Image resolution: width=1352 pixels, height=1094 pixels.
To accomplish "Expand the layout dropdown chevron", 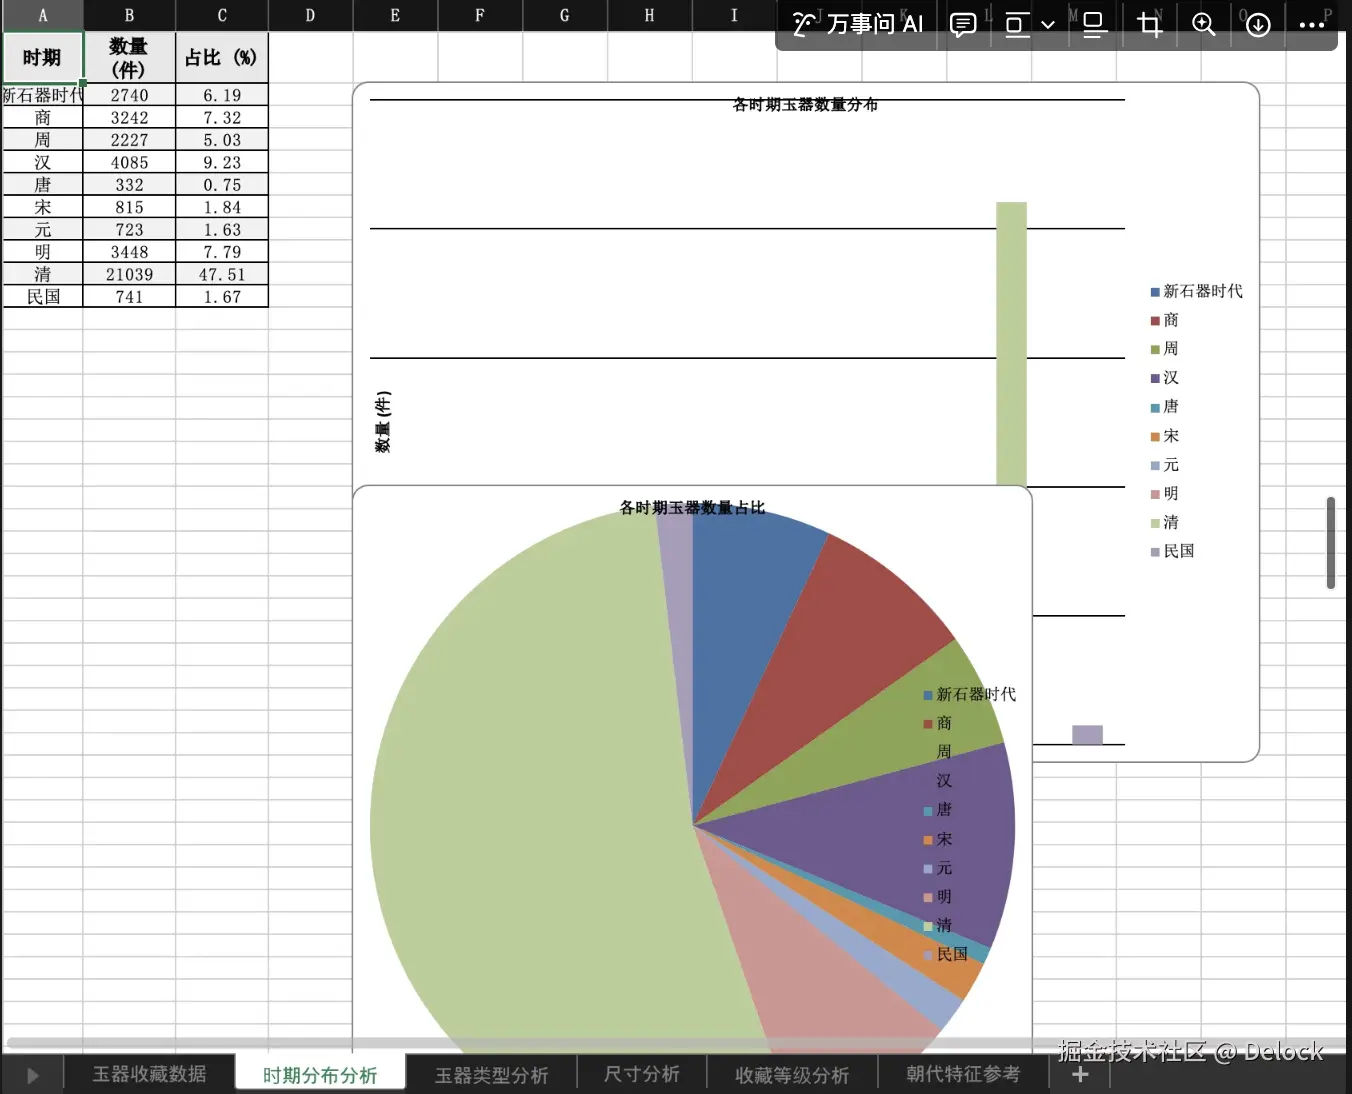I will click(x=1048, y=25).
